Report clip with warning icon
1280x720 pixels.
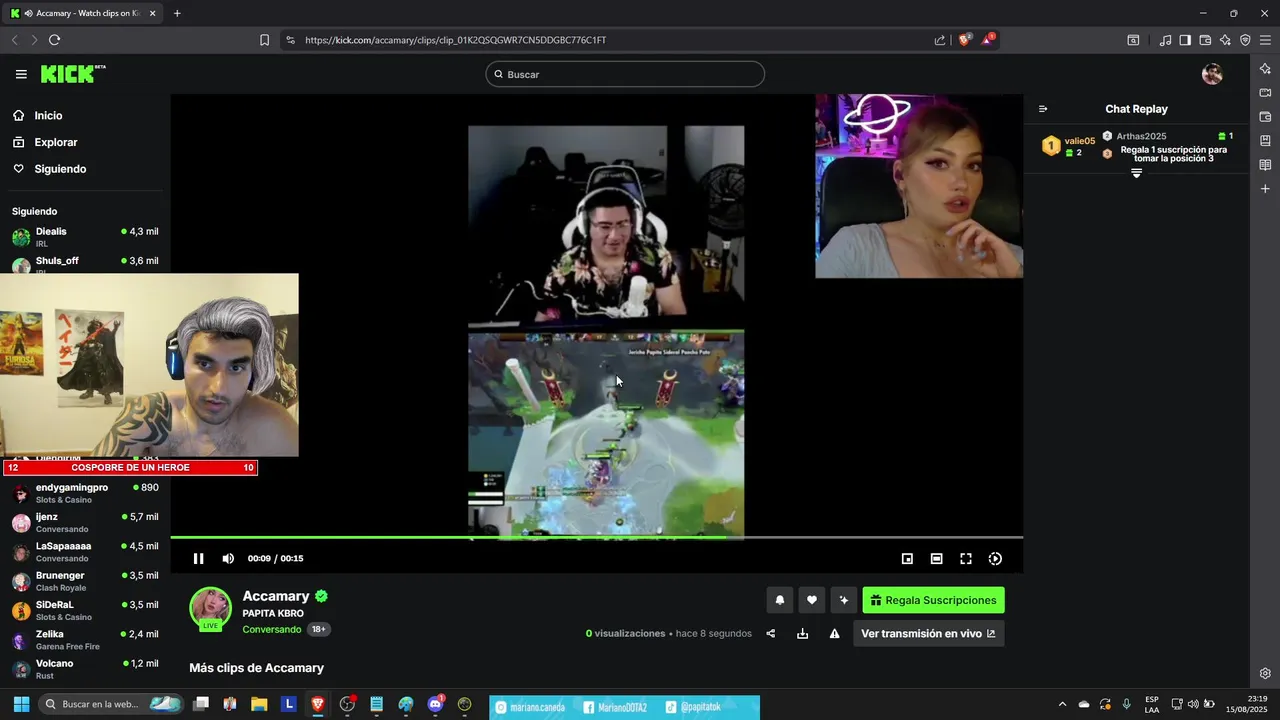point(834,633)
